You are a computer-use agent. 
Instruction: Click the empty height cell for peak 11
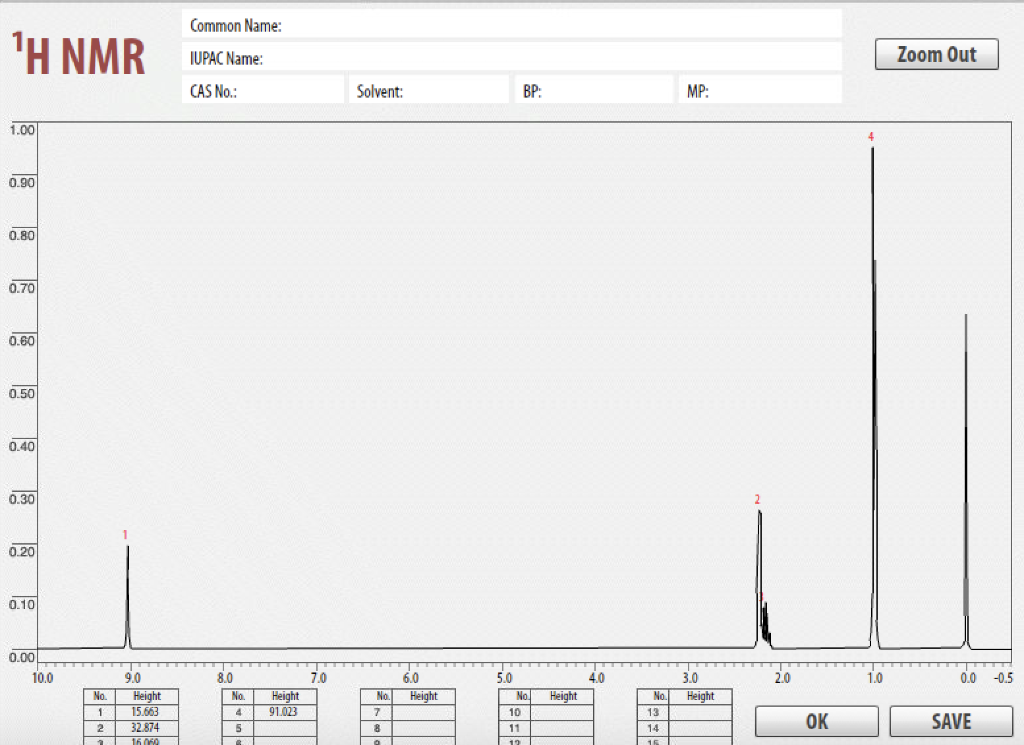point(562,727)
